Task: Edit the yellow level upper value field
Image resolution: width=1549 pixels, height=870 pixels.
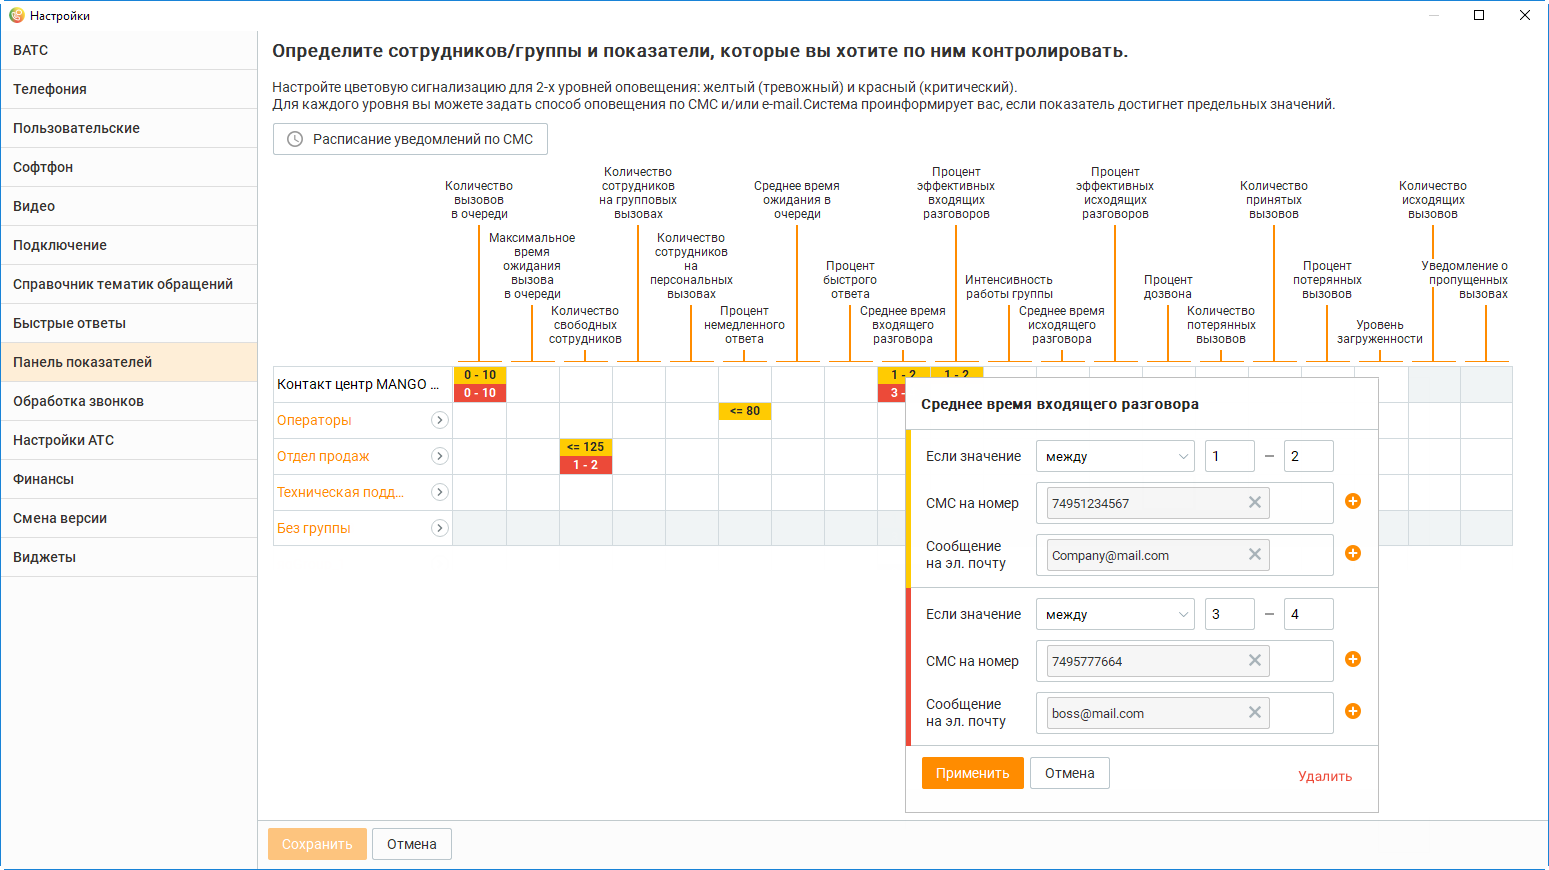Action: pos(1308,456)
